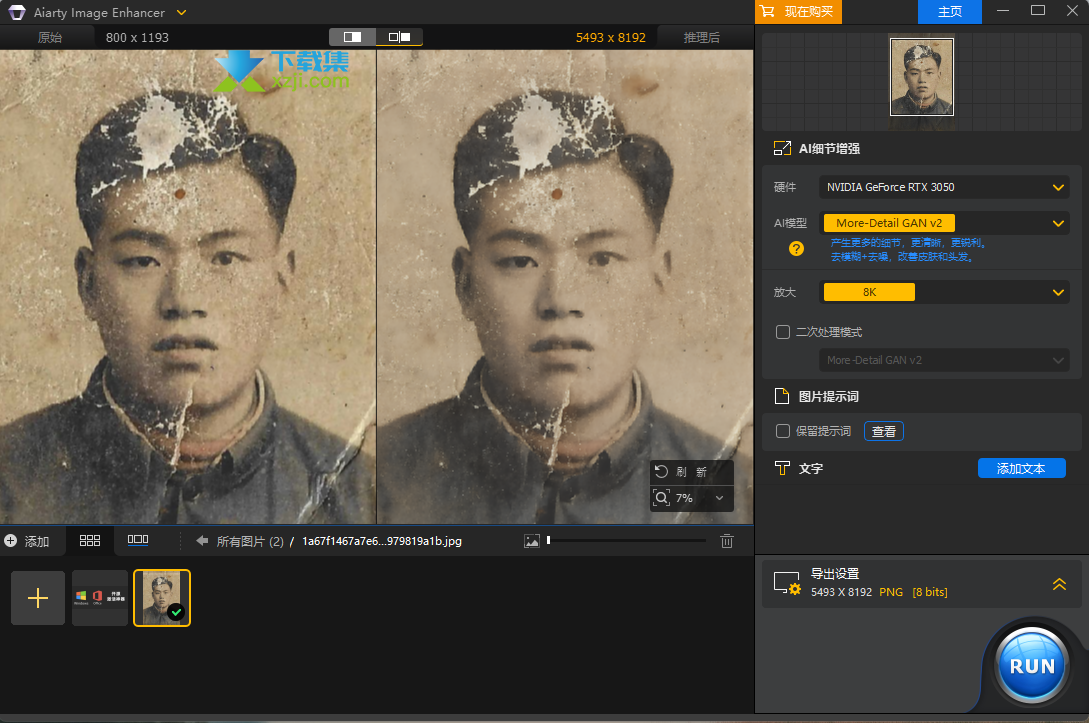The height and width of the screenshot is (723, 1089).
Task: Enable the 二次处理模式 checkbox
Action: pos(783,332)
